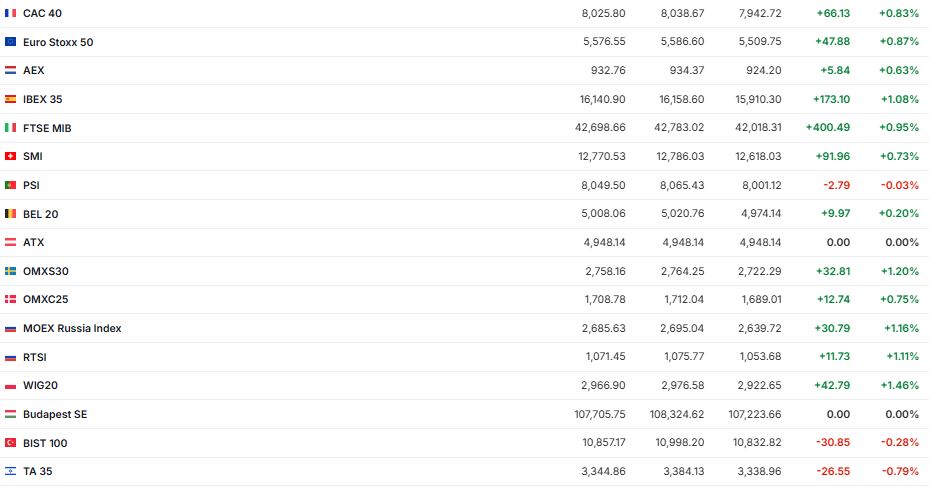Click the Portugal flag icon beside PSI
929x490 pixels.
click(x=10, y=185)
